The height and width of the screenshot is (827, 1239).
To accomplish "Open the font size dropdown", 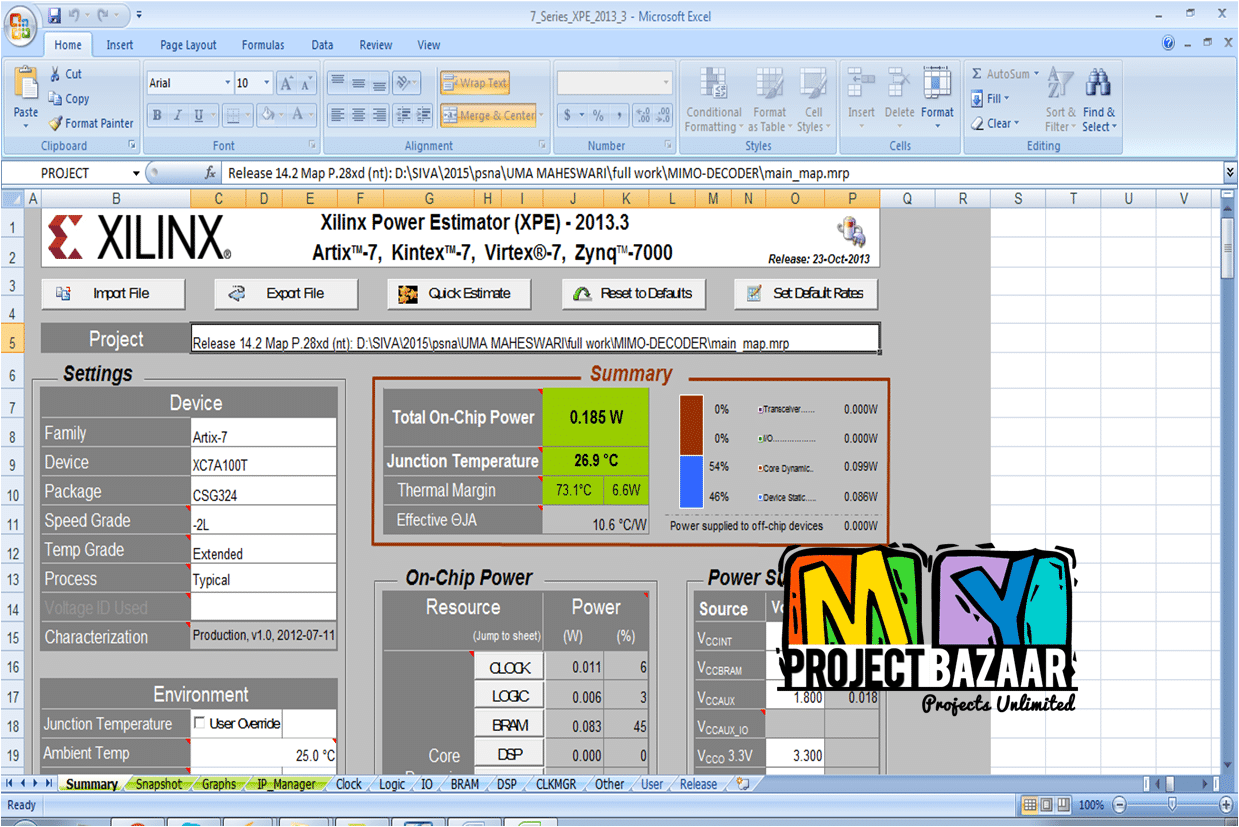I will coord(266,83).
